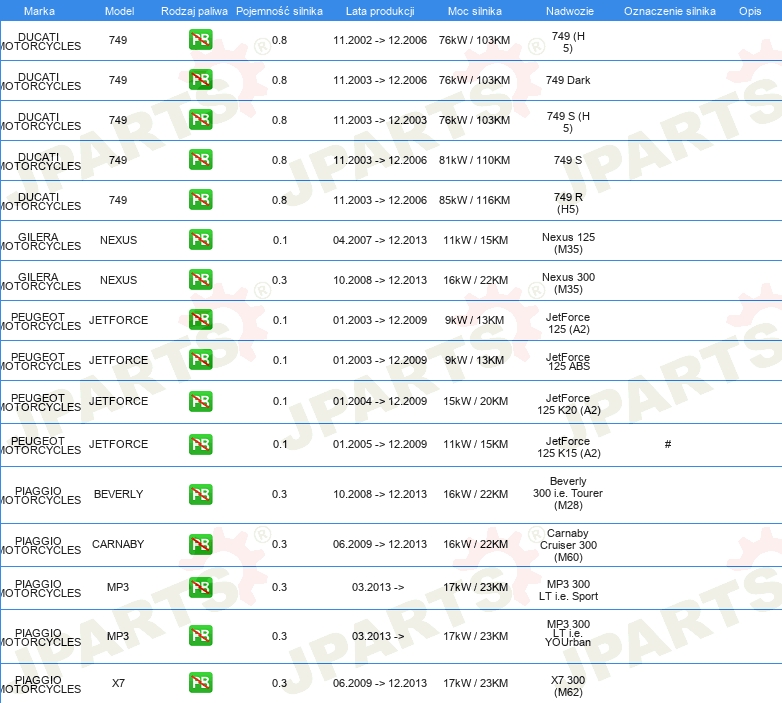Click the fuel icon in the Piaggio Carnaby row
782x703 pixels.
(200, 544)
